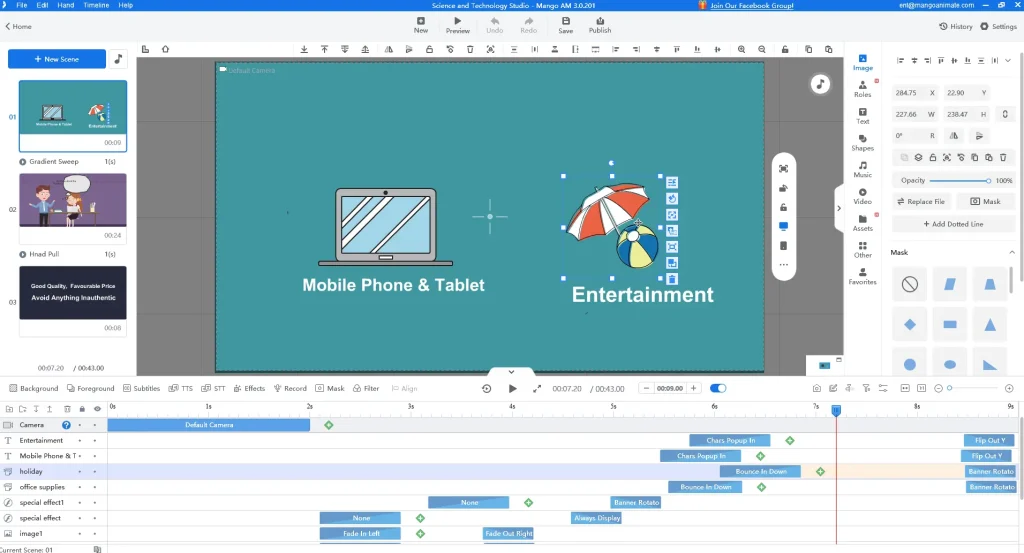Open the Effects option above timeline
Viewport: 1024px width, 553px height.
point(249,388)
